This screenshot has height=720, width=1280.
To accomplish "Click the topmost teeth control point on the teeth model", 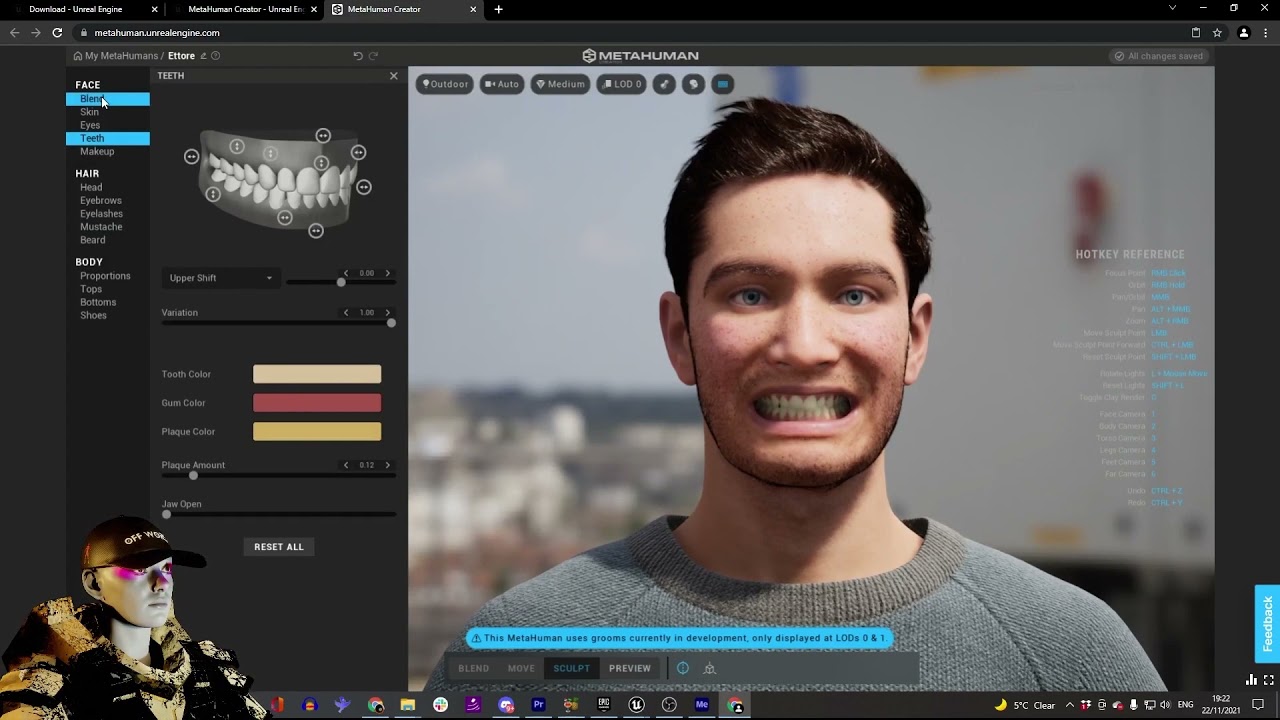I will point(323,135).
